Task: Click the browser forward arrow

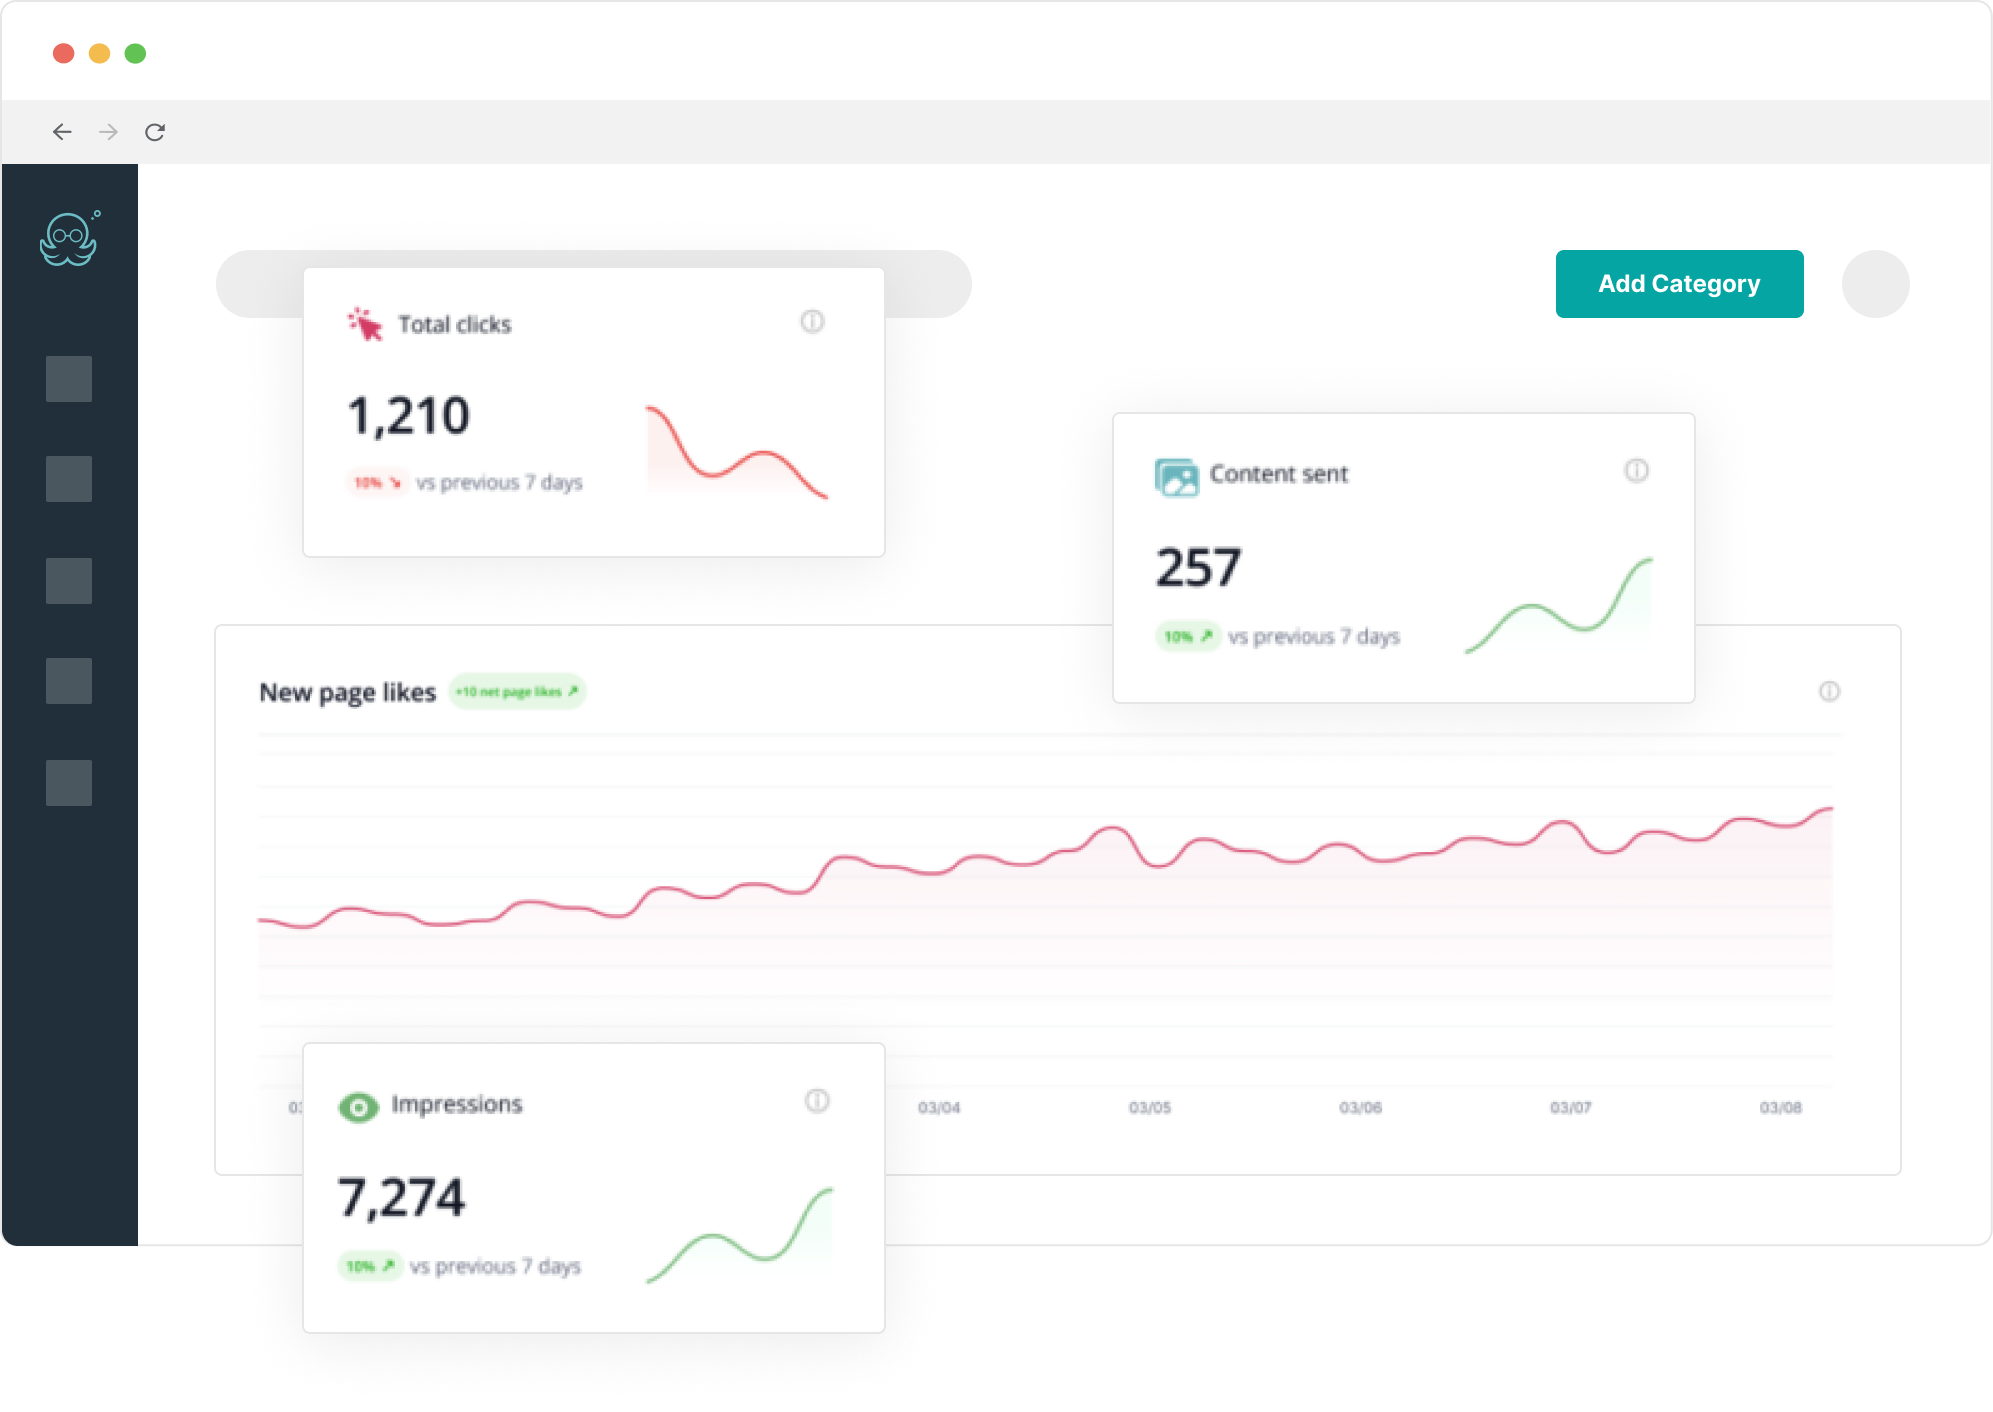Action: pos(109,132)
